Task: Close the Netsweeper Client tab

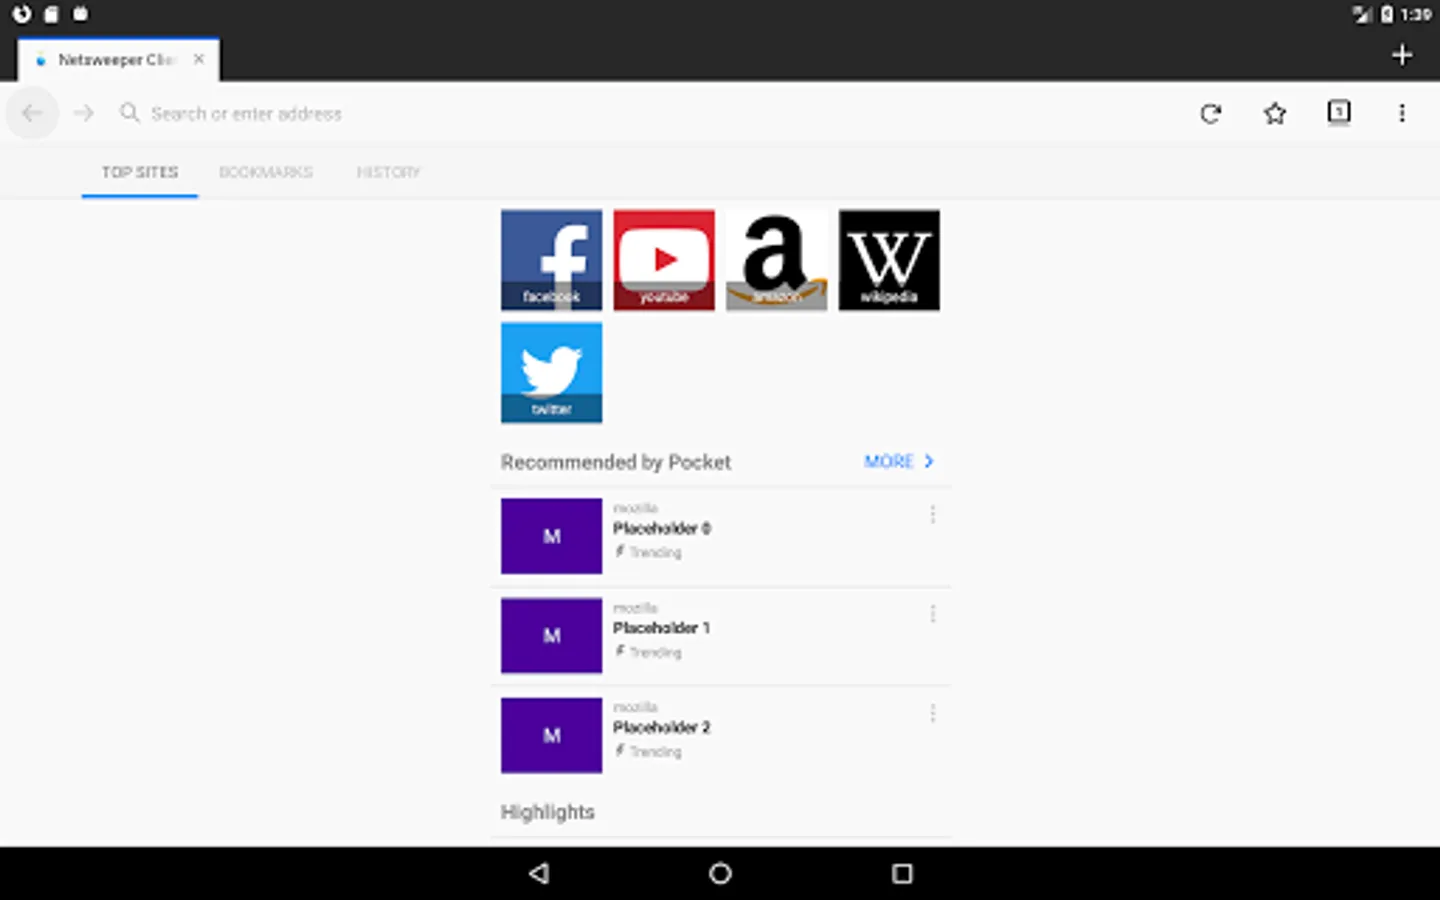Action: [x=199, y=59]
